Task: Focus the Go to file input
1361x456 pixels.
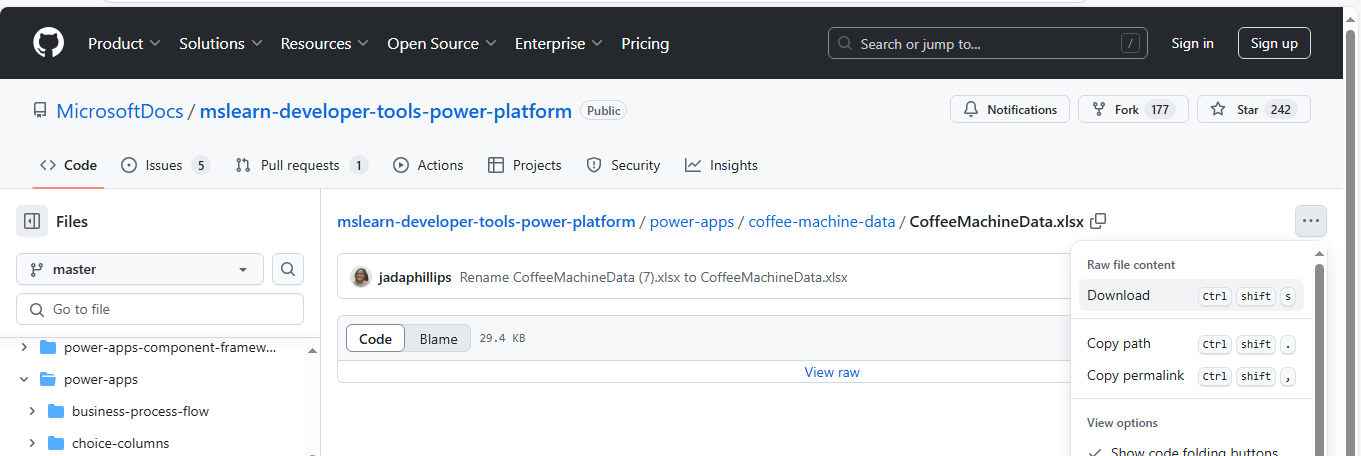Action: 160,309
